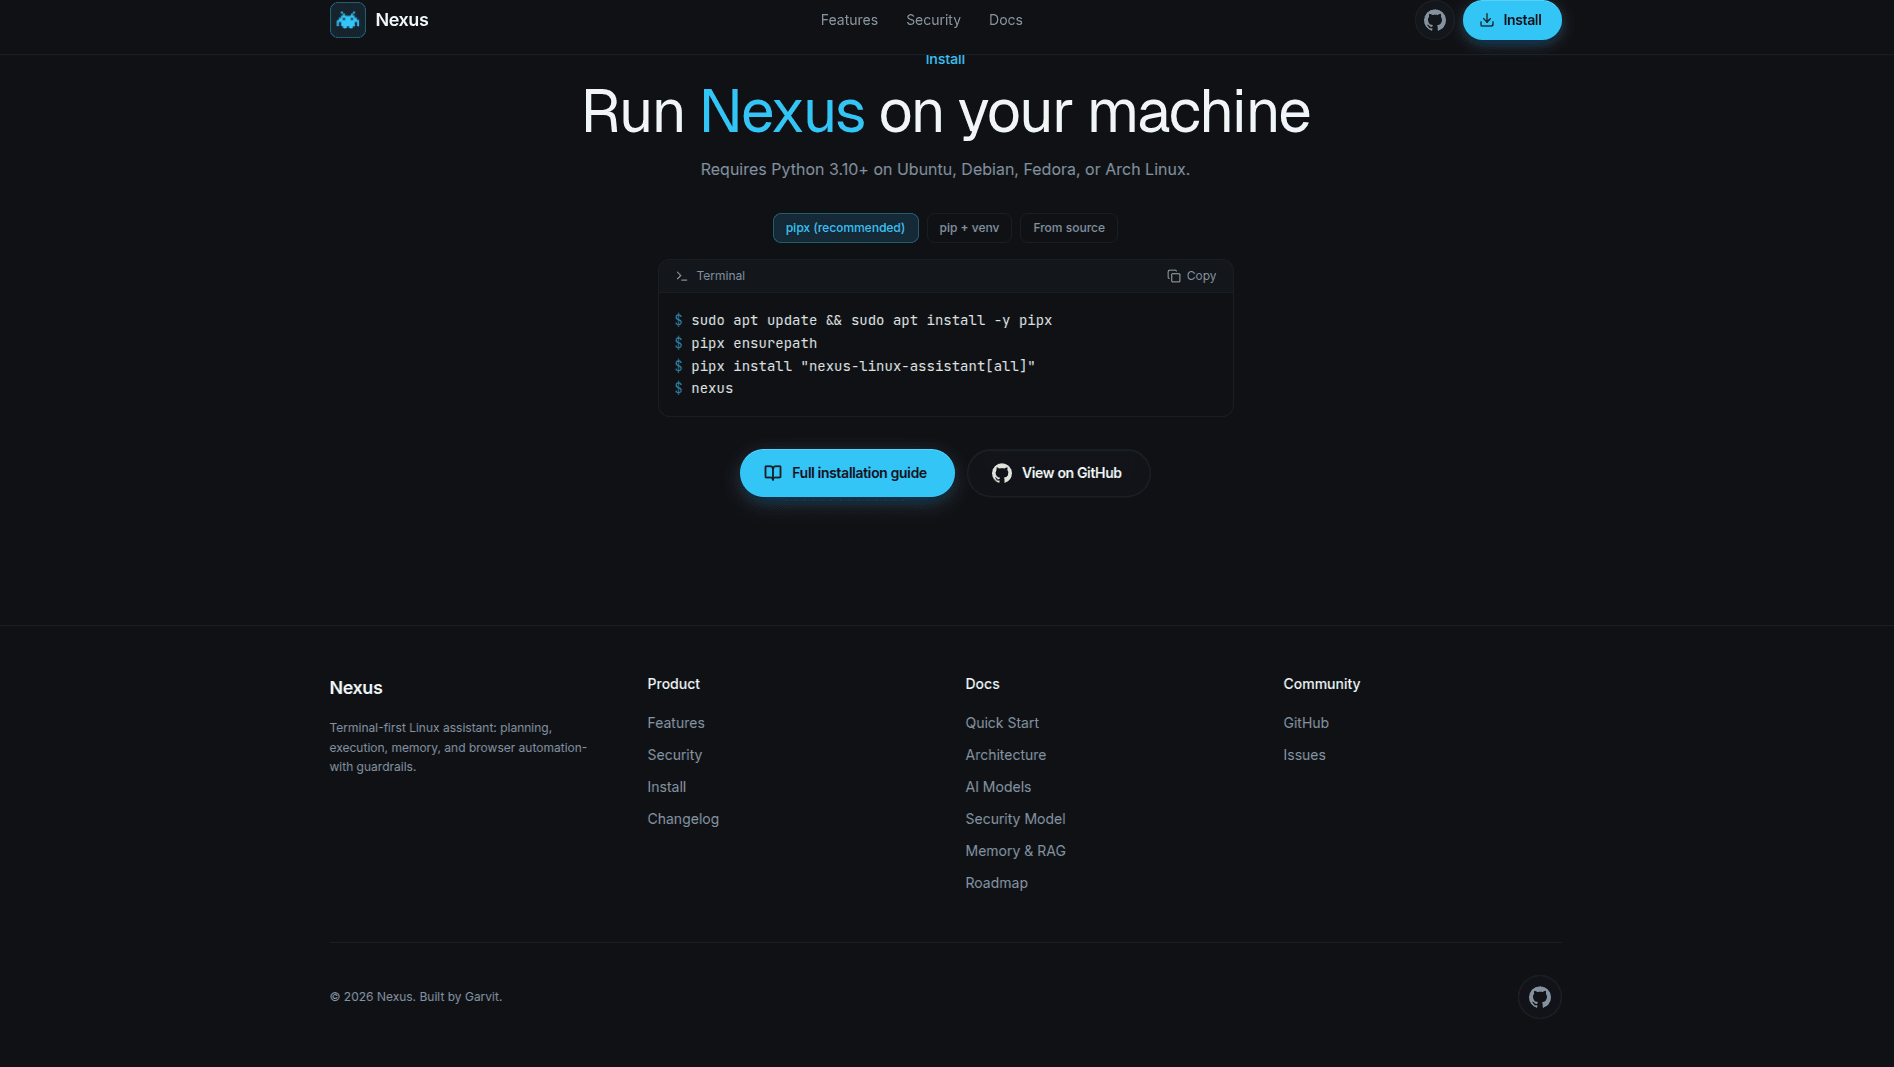Open footer Product Features link

[x=676, y=723]
